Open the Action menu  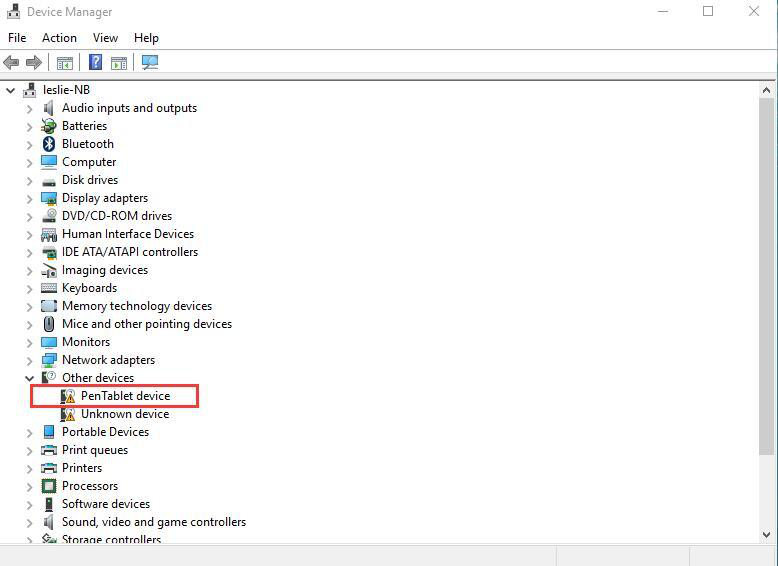60,38
